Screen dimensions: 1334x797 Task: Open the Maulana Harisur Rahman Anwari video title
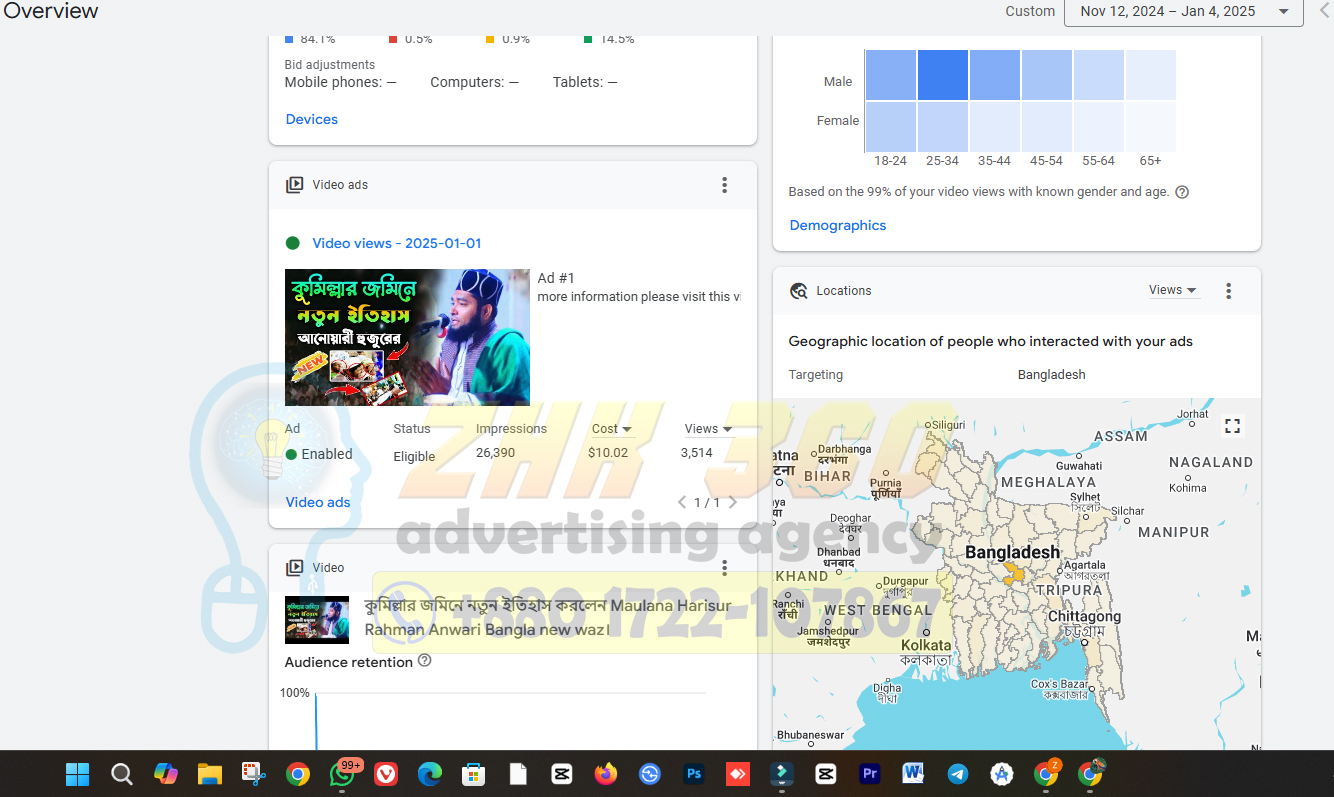pyautogui.click(x=548, y=618)
